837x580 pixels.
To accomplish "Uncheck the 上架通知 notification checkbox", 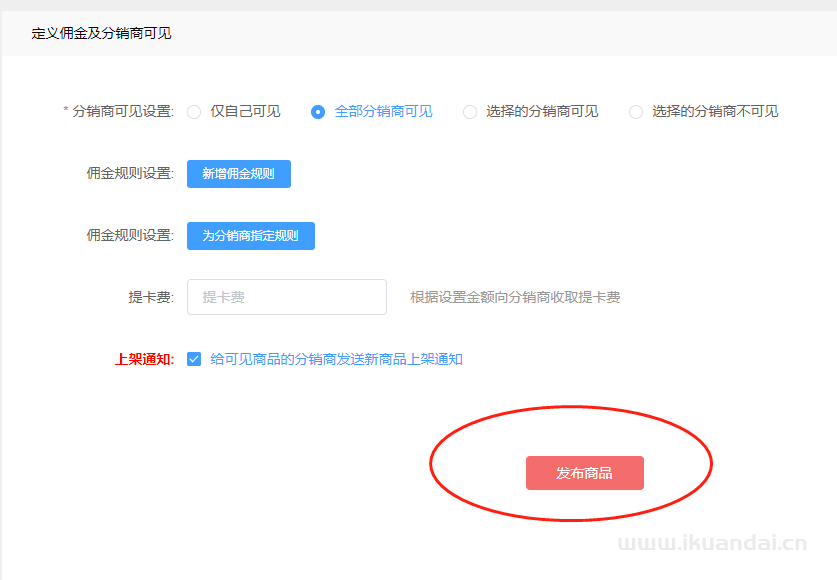I will click(x=194, y=359).
